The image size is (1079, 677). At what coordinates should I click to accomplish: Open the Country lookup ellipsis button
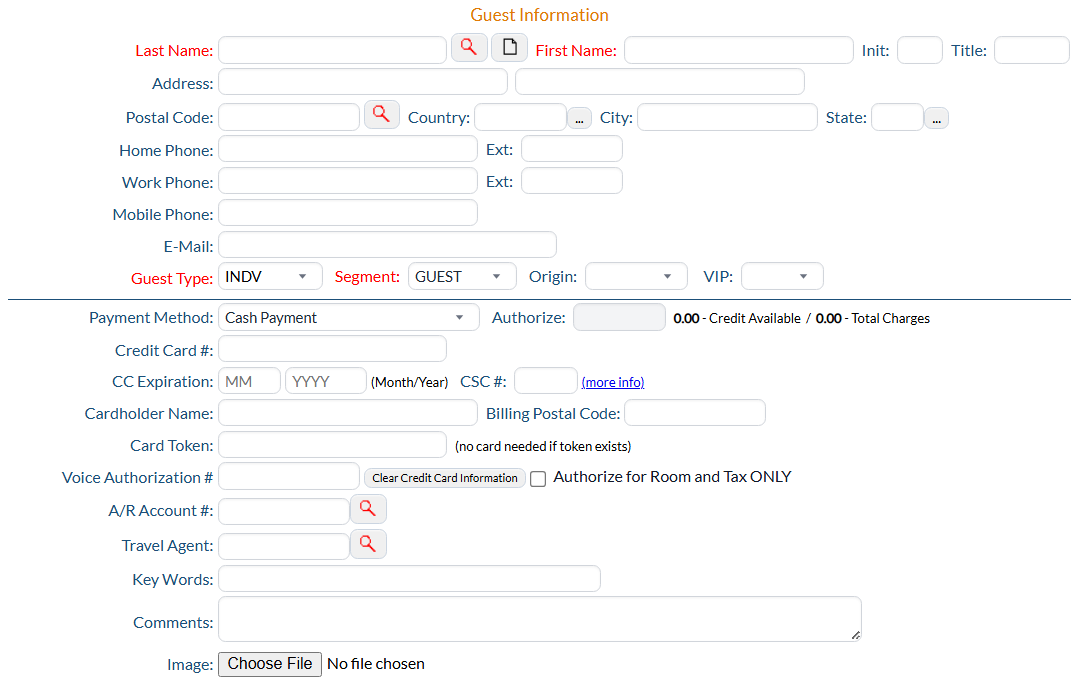(x=580, y=118)
